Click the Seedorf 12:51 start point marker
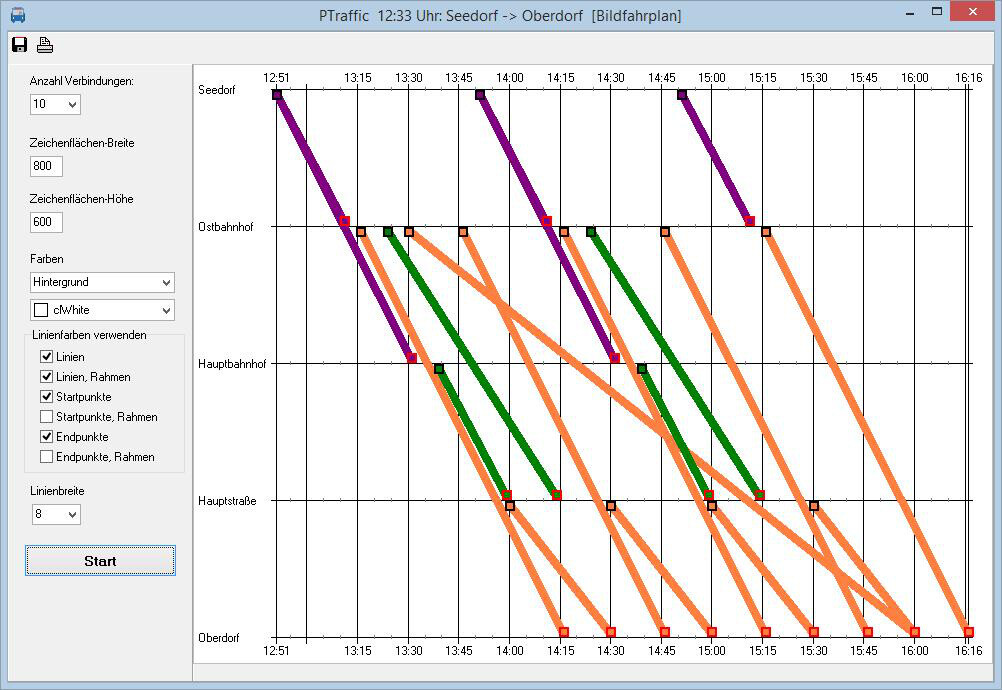The height and width of the screenshot is (690, 1002). tap(277, 95)
